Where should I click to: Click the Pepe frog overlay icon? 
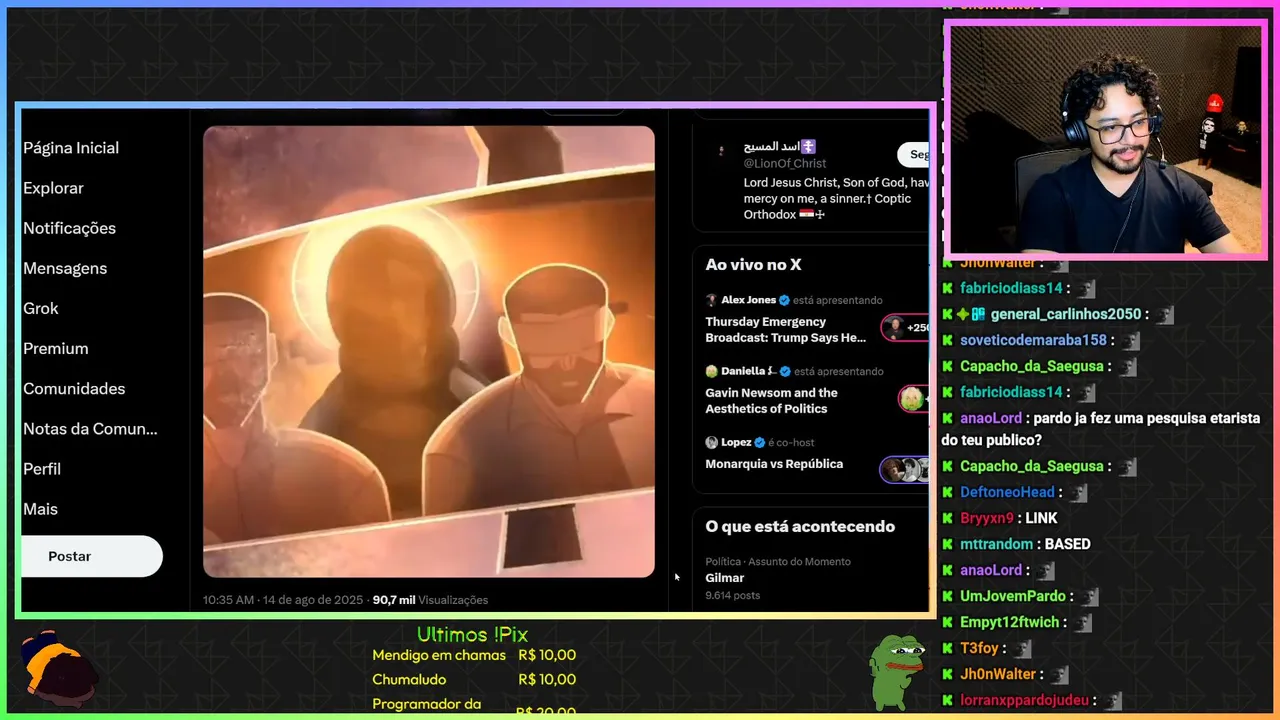point(897,671)
